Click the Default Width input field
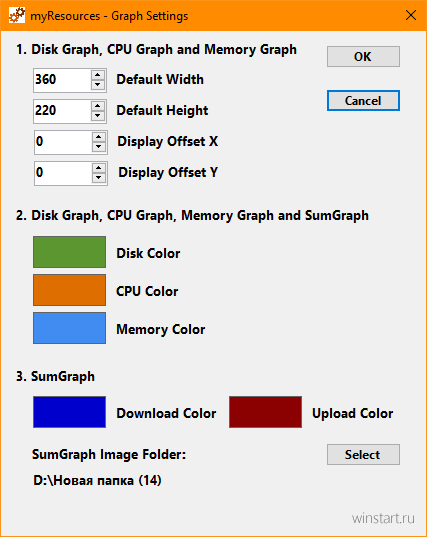427x537 pixels. (62, 80)
